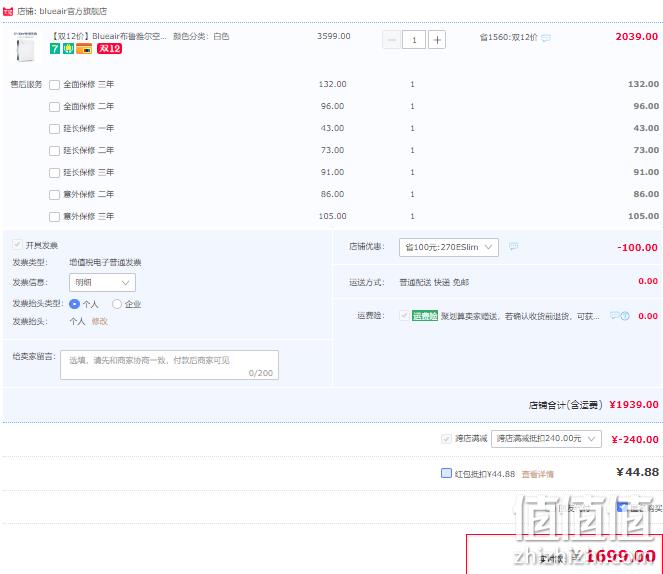The width and height of the screenshot is (663, 574).
Task: Click the seller message text box
Action: [x=170, y=365]
